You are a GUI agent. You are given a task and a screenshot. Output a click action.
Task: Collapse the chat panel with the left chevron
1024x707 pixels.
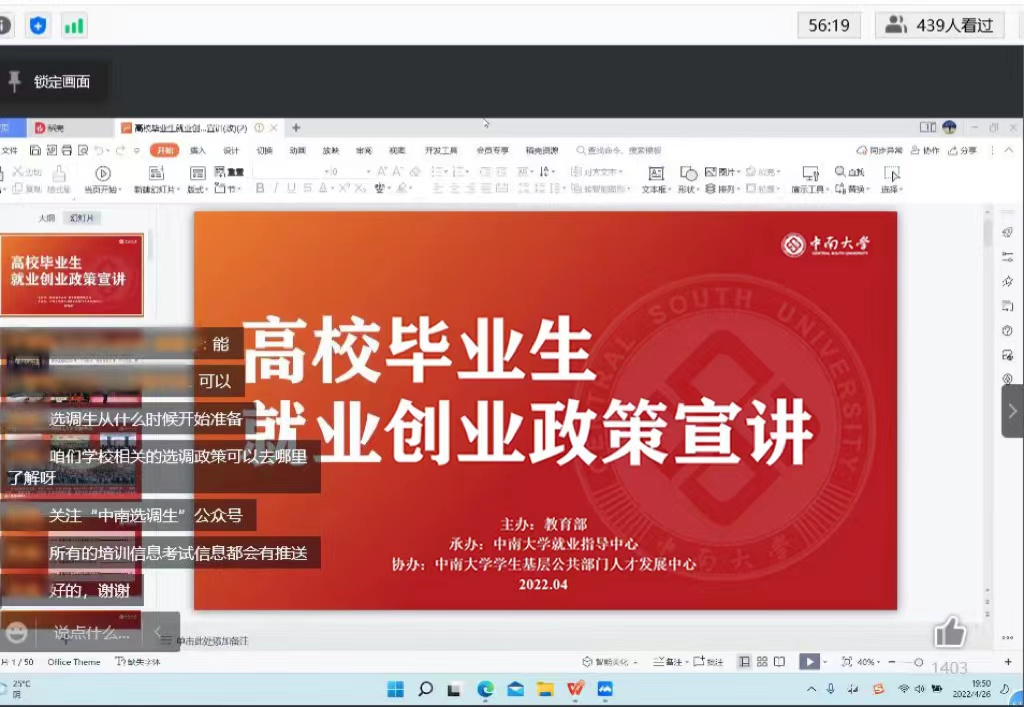coord(157,632)
